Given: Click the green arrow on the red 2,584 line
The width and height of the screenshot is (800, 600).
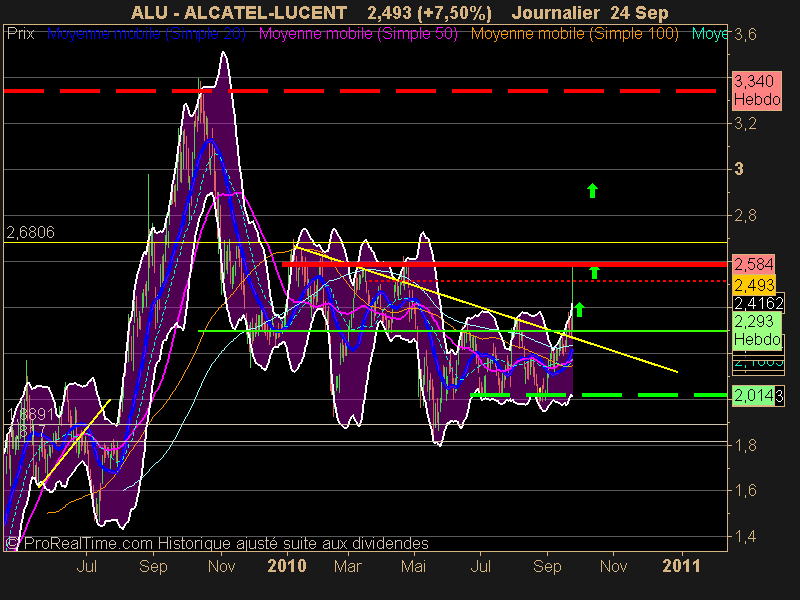Looking at the screenshot, I should (x=594, y=272).
